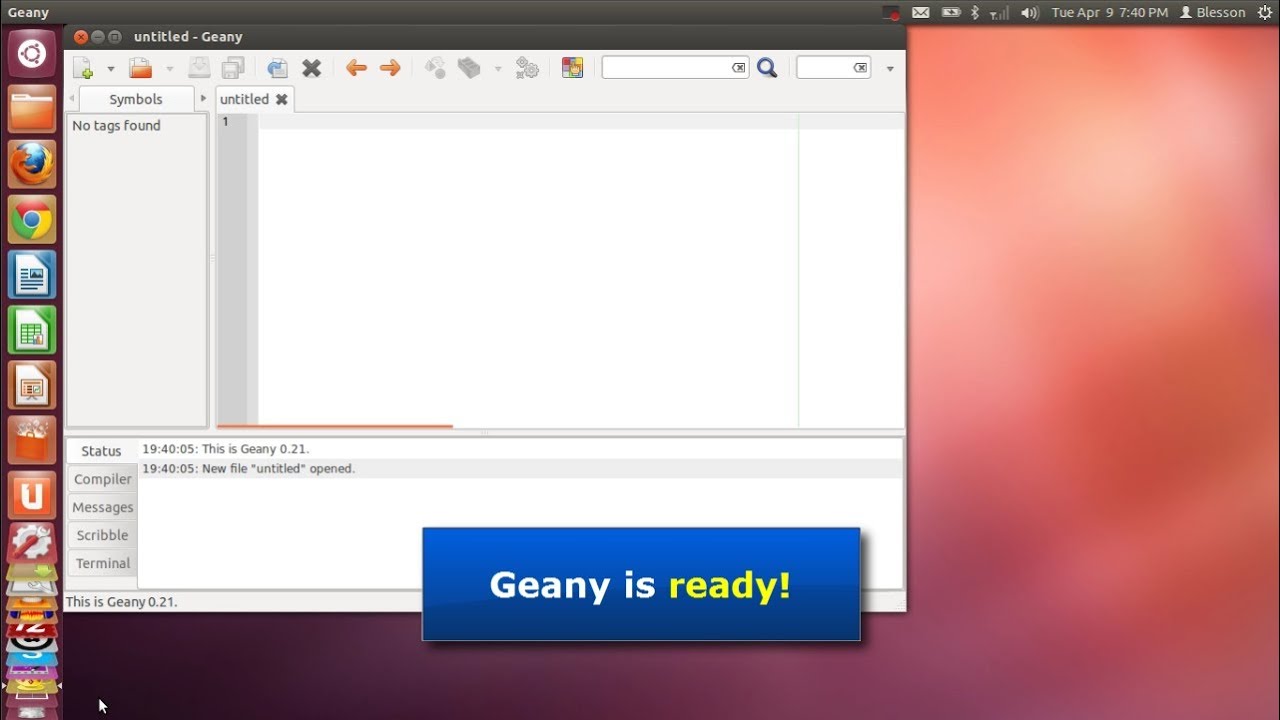
Task: Open System Settings from the dock
Action: pos(32,543)
